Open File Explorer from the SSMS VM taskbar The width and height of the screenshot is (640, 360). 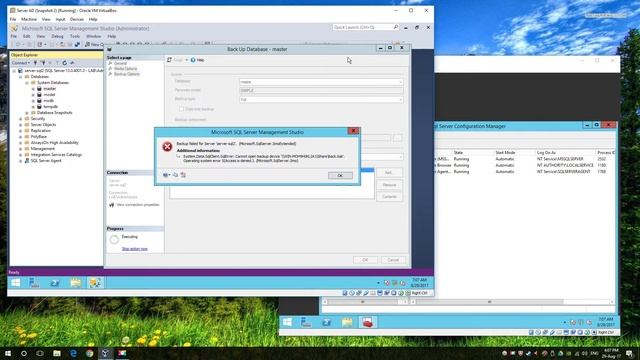click(x=75, y=282)
